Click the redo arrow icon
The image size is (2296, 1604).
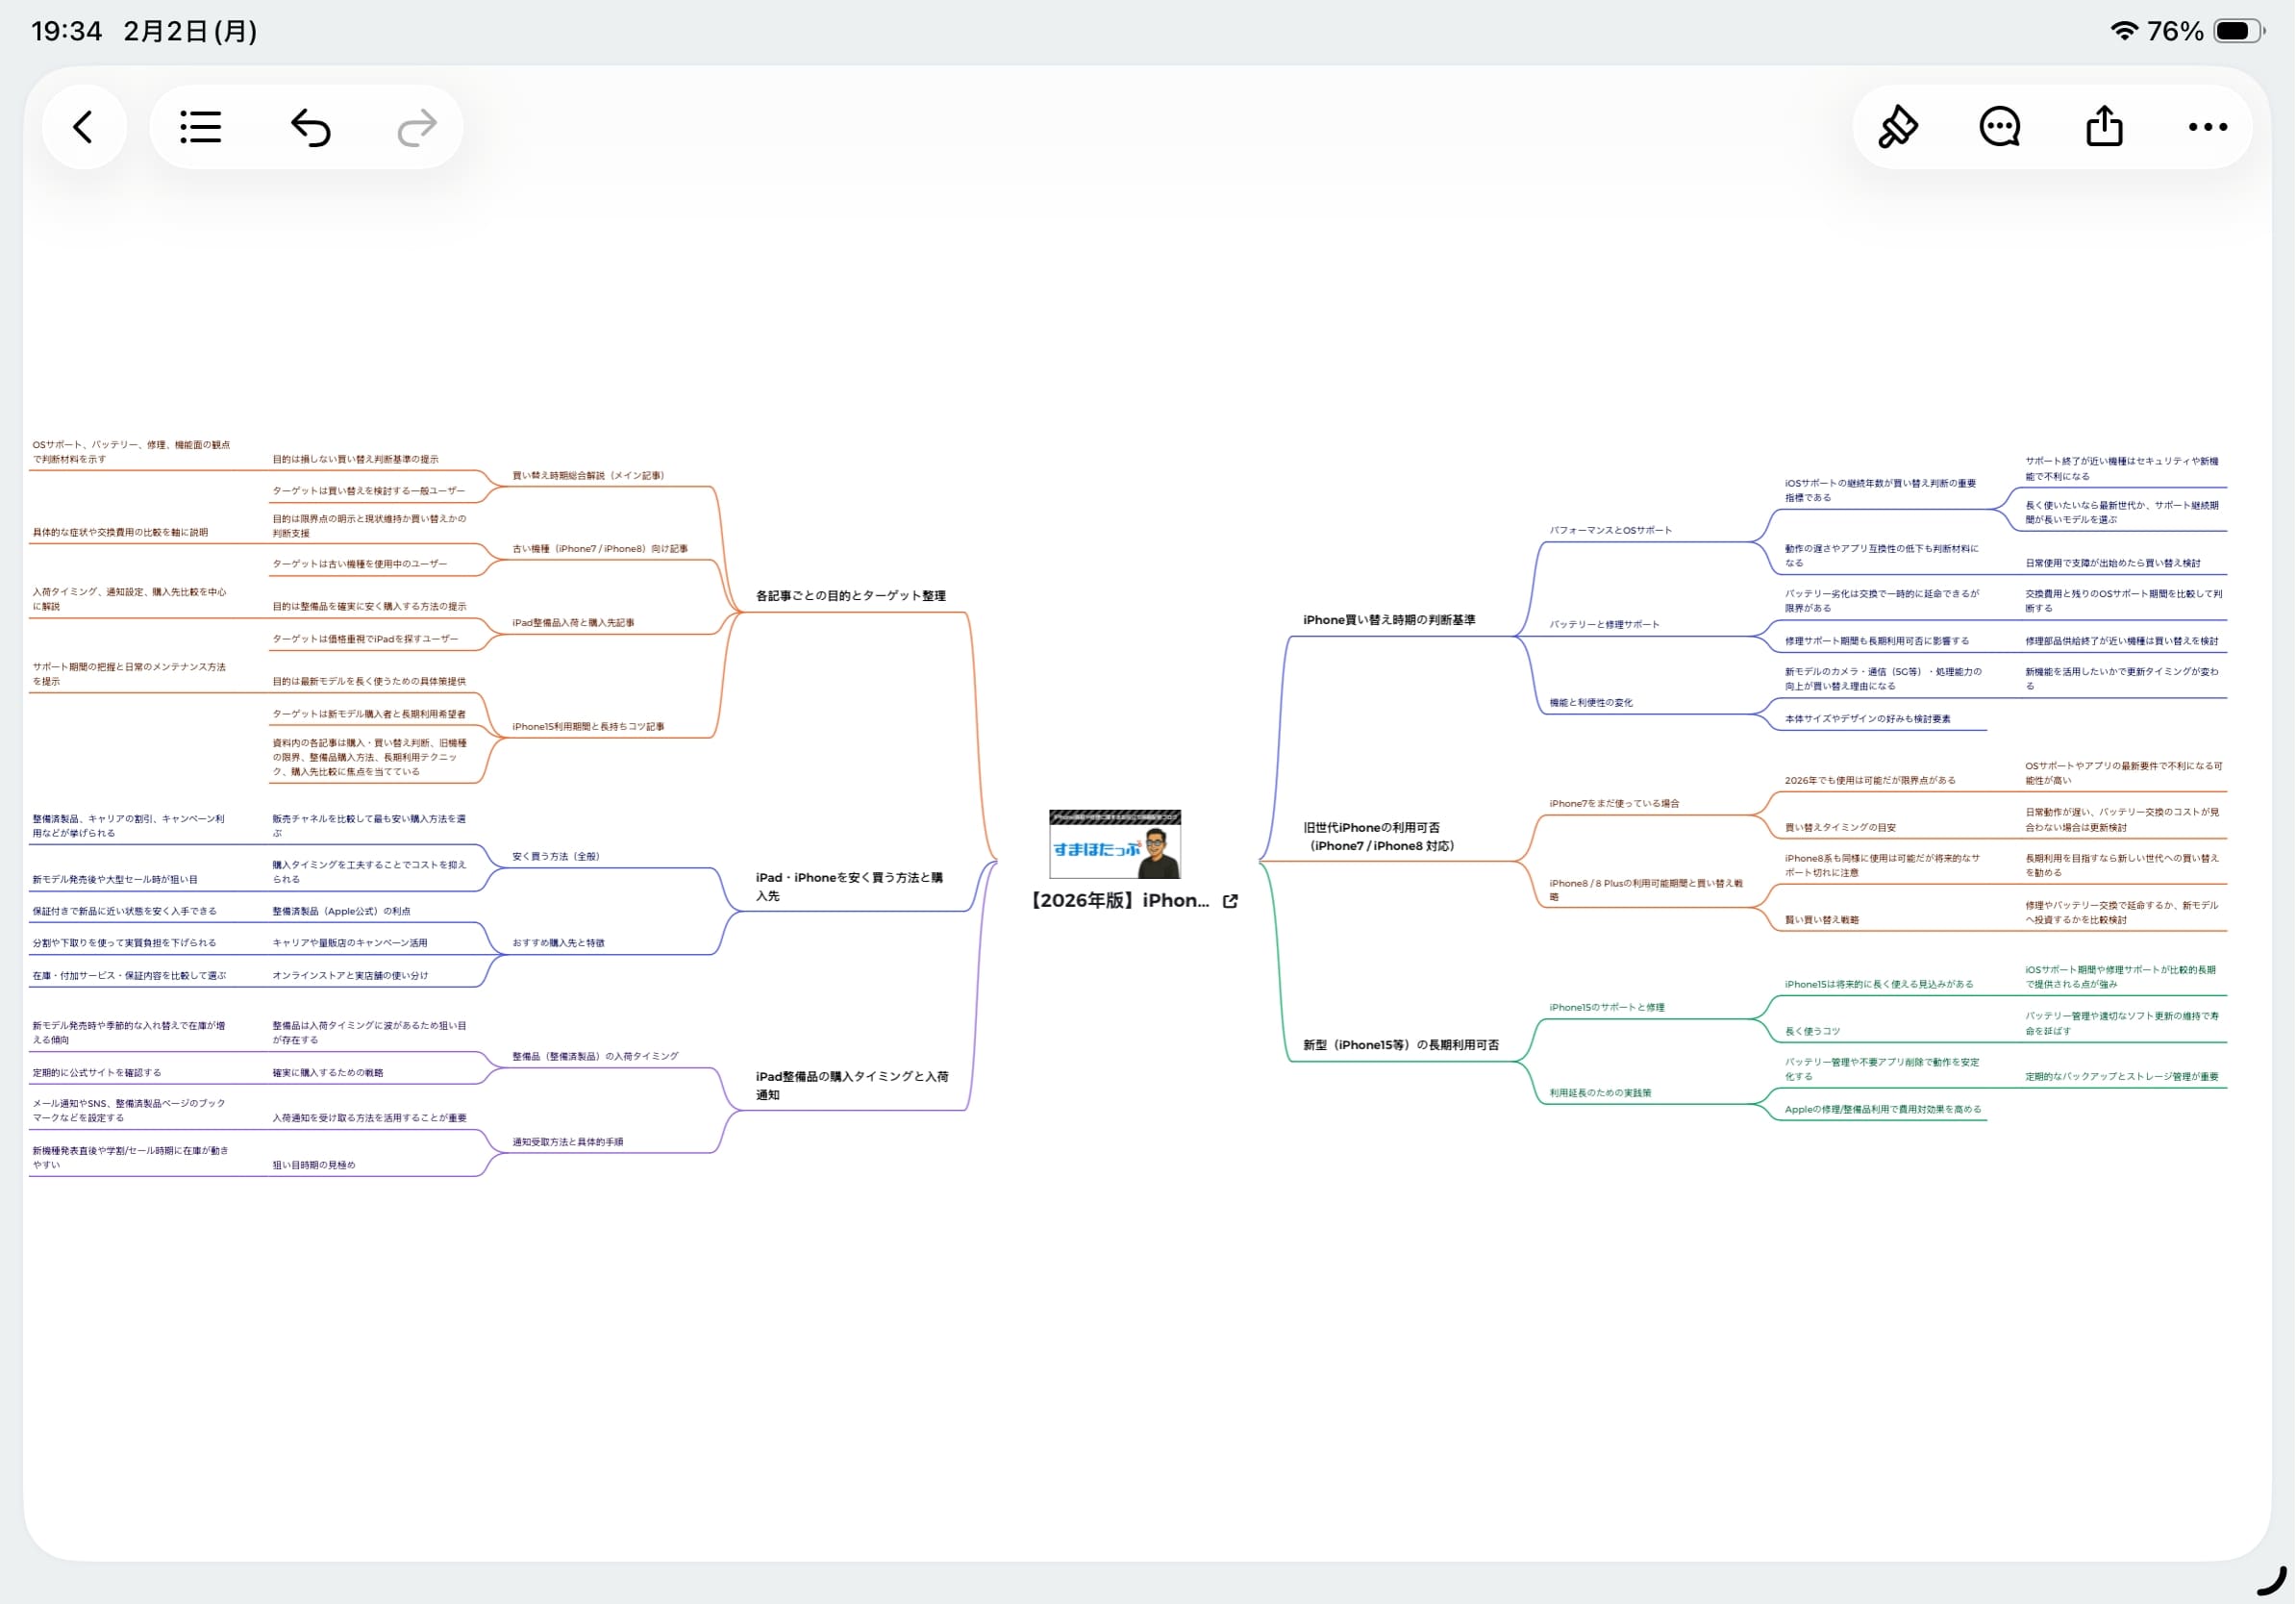pyautogui.click(x=417, y=127)
